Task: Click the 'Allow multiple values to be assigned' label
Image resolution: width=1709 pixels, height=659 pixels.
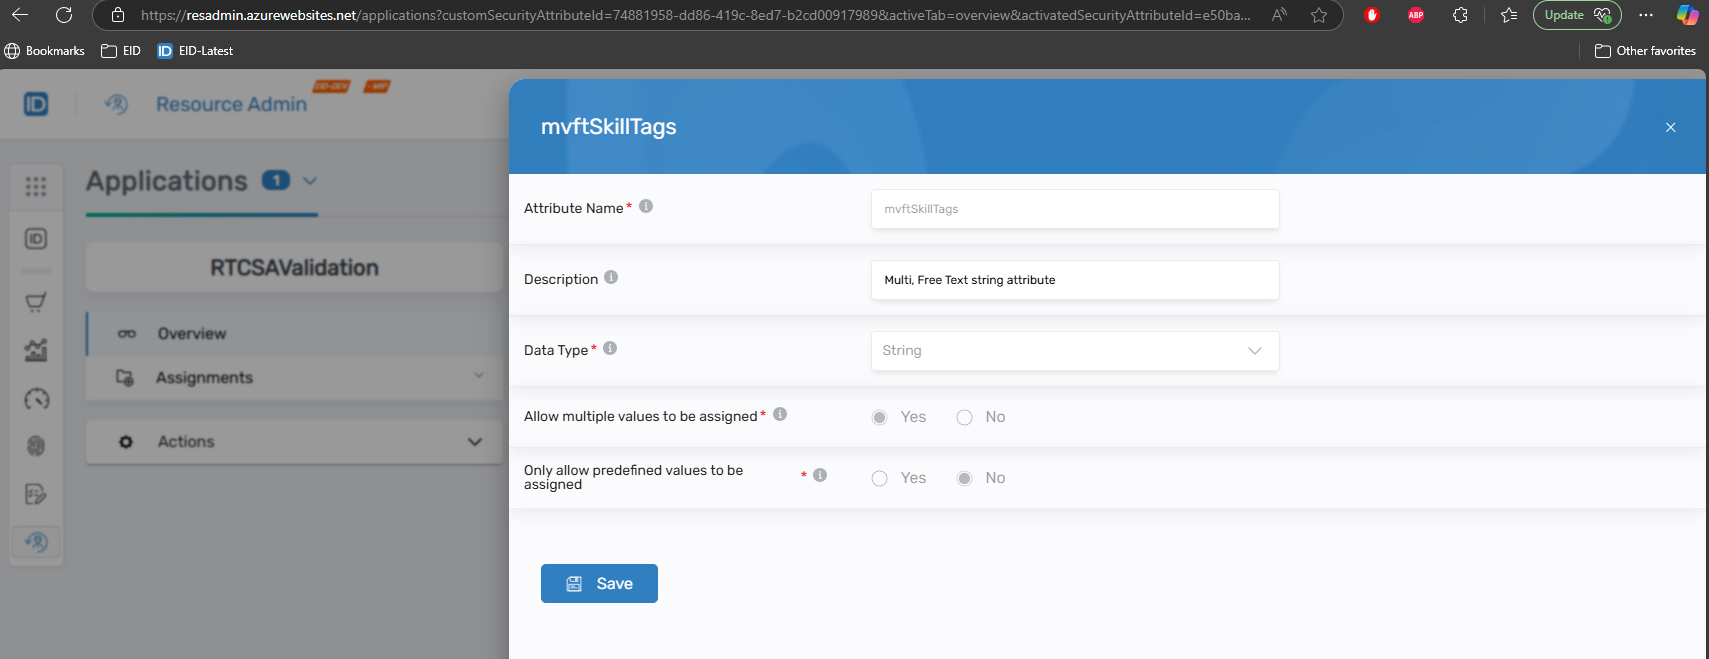Action: click(640, 416)
